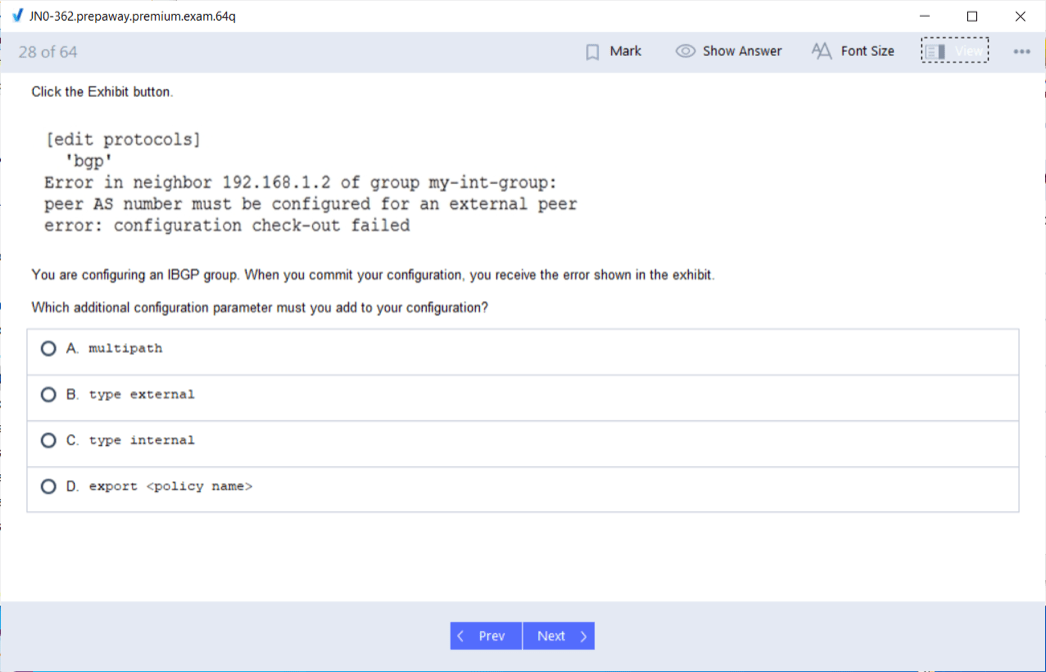Minimize the exam window
The image size is (1046, 672).
pyautogui.click(x=925, y=16)
